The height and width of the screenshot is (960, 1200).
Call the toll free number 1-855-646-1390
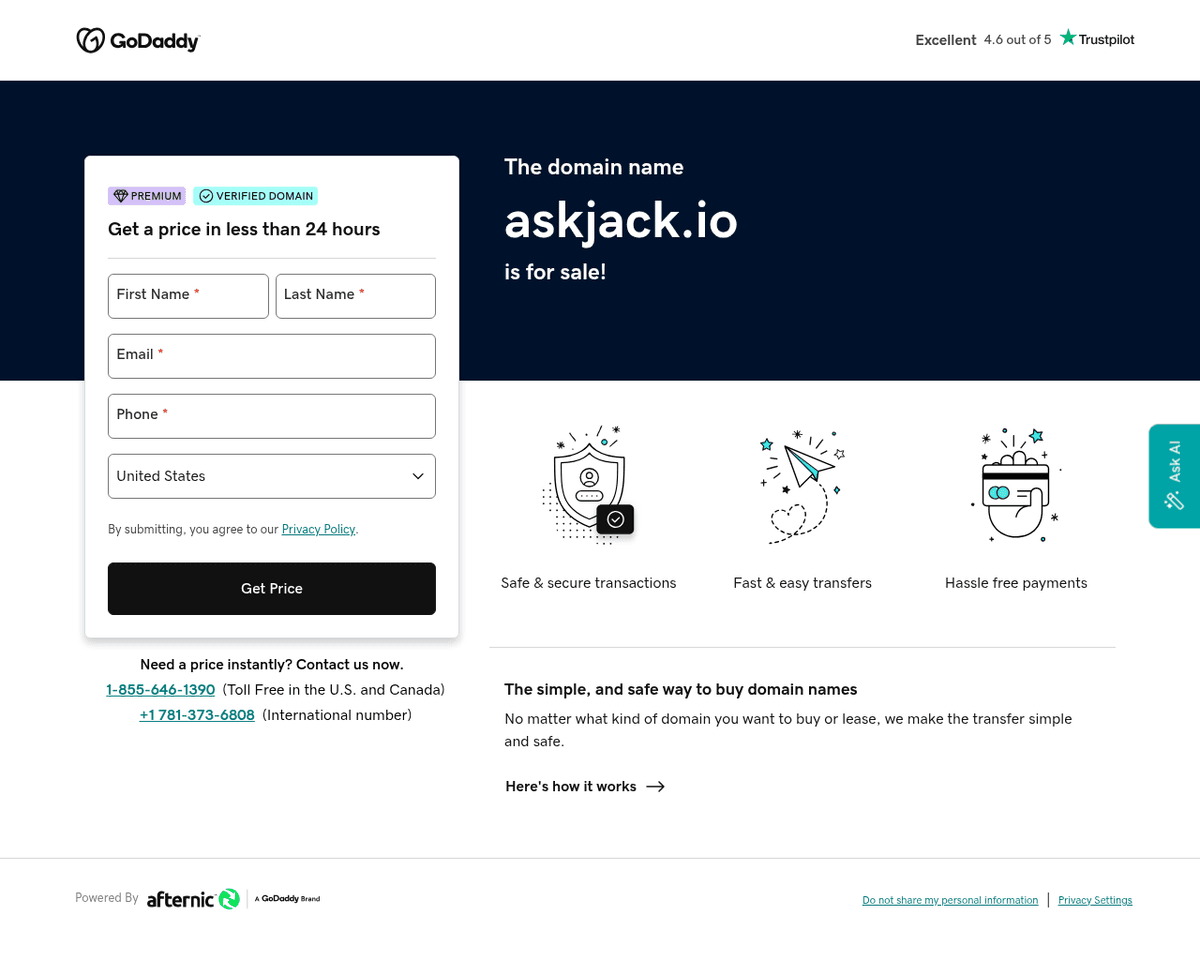point(161,690)
